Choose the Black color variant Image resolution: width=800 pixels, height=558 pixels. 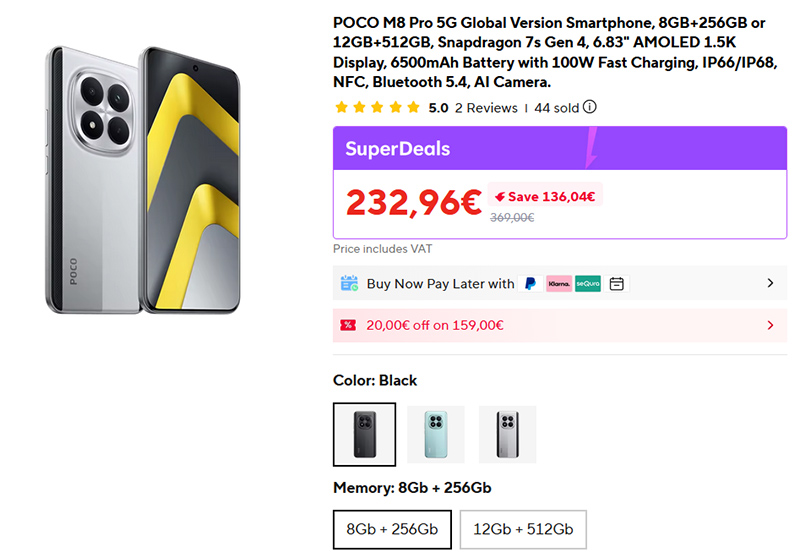click(x=364, y=435)
